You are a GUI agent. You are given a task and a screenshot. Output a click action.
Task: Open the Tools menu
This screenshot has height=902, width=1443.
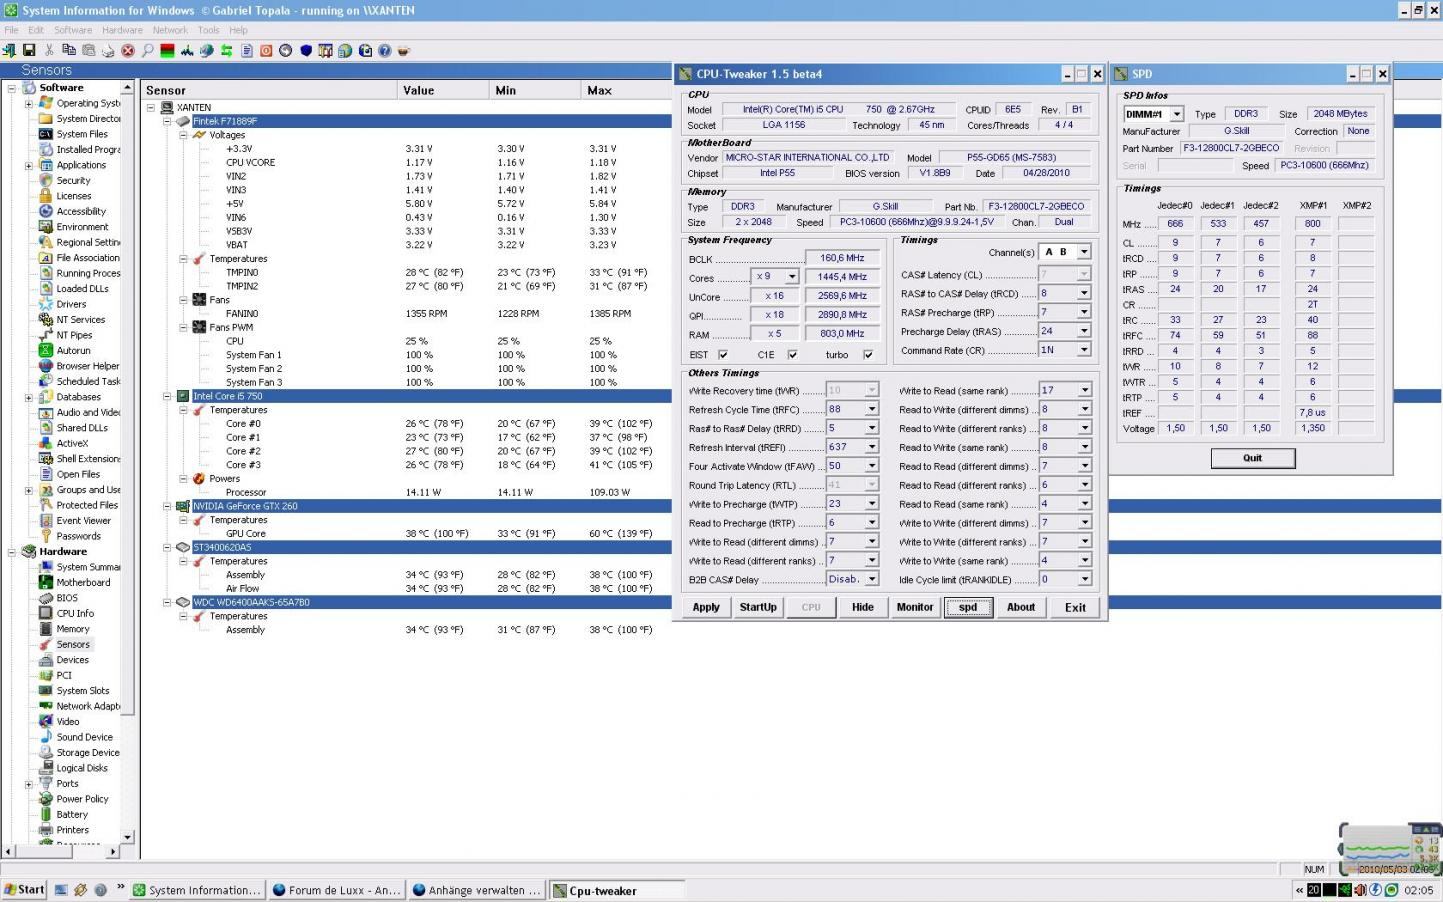click(x=208, y=30)
